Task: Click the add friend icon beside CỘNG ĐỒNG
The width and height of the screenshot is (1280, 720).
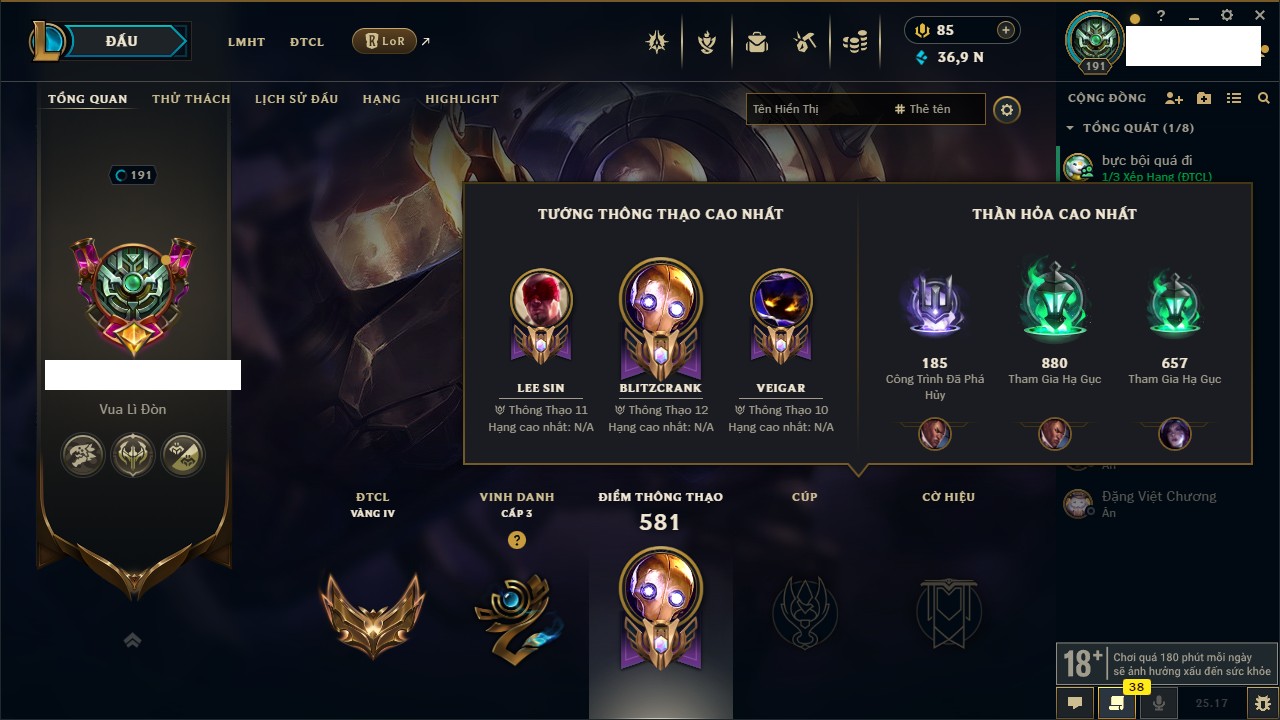Action: 1174,98
